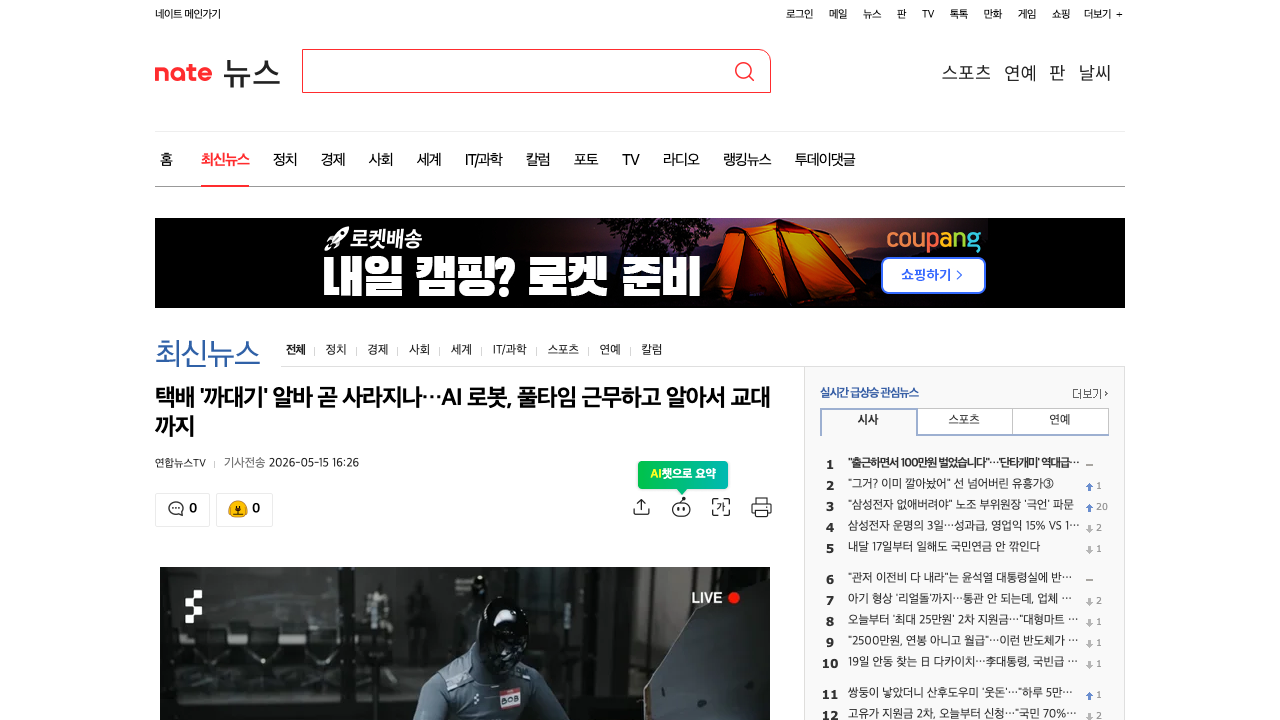This screenshot has width=1280, height=720.
Task: Click 쇼핑하기 button in Coupang banner
Action: pyautogui.click(x=933, y=275)
